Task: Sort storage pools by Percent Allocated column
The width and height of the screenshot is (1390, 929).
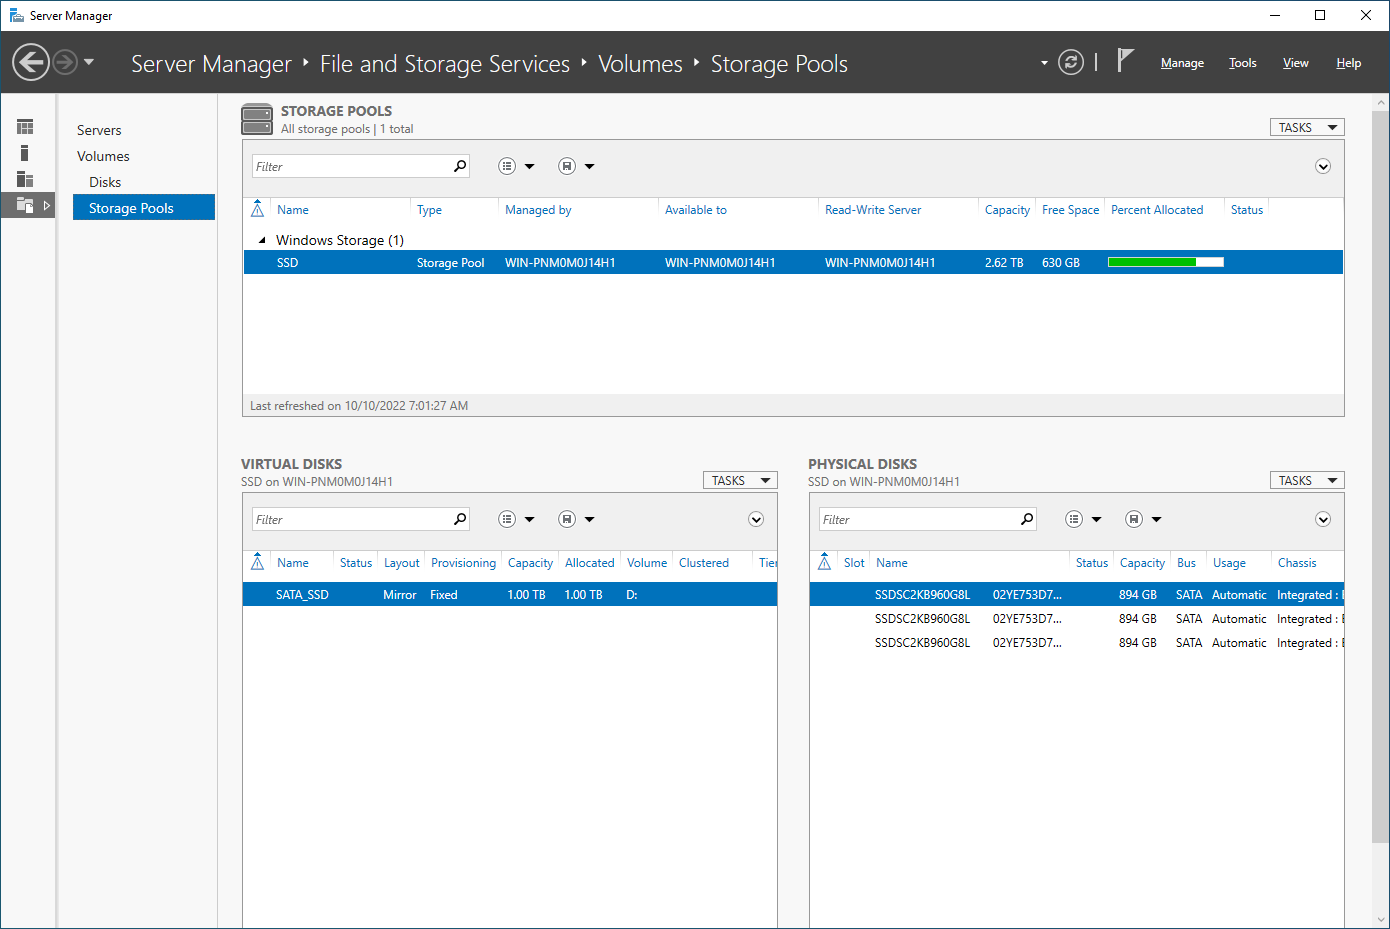Action: click(1157, 210)
